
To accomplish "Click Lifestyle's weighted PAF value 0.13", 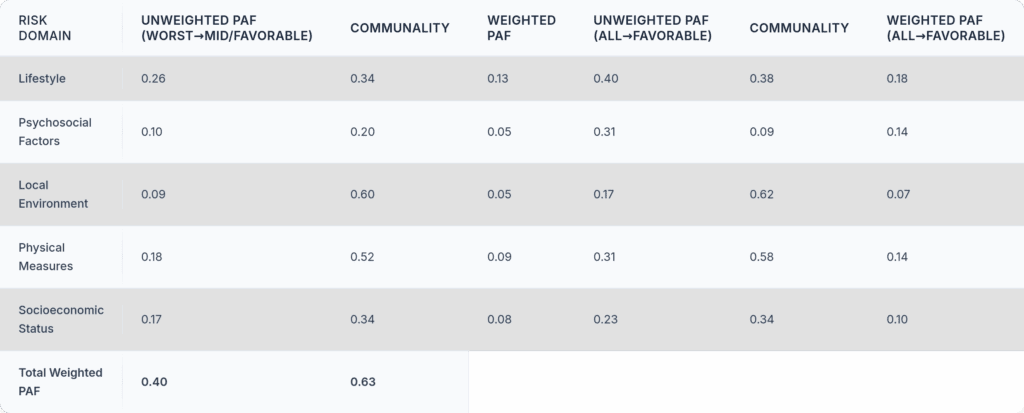I will coord(497,78).
